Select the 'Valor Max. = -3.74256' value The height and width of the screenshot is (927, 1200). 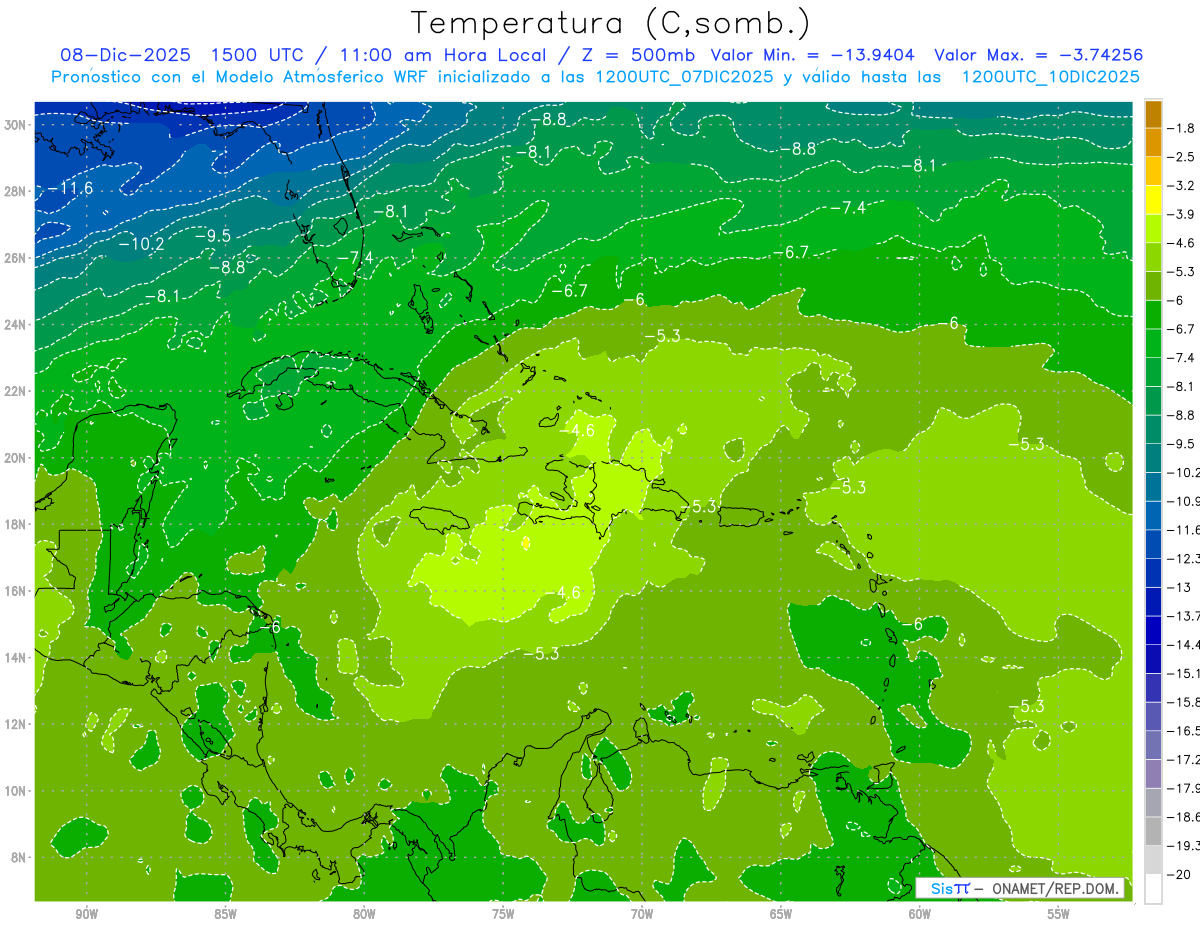1038,55
